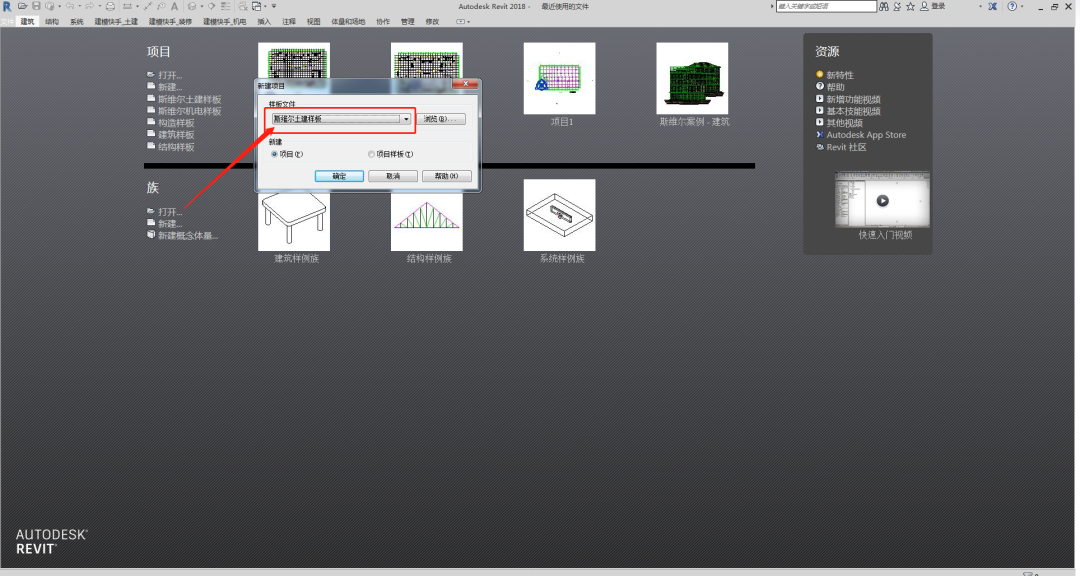Image resolution: width=1080 pixels, height=576 pixels.
Task: Expand the sync icon dropdown arrow
Action: pos(59,6)
